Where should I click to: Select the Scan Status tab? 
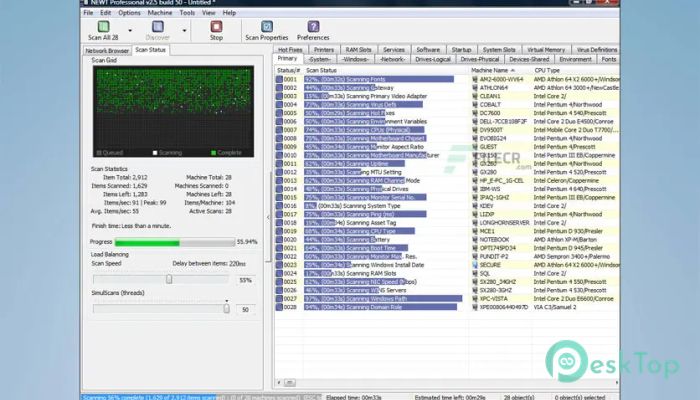pos(150,50)
